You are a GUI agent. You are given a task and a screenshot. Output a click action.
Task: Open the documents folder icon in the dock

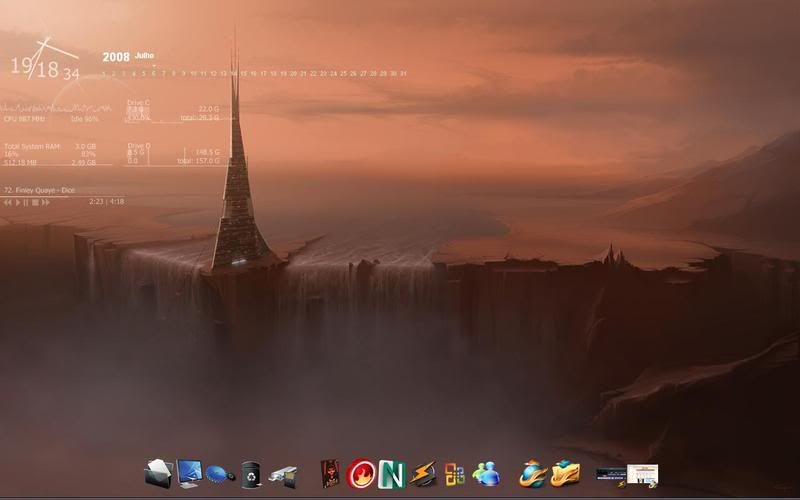coord(159,473)
